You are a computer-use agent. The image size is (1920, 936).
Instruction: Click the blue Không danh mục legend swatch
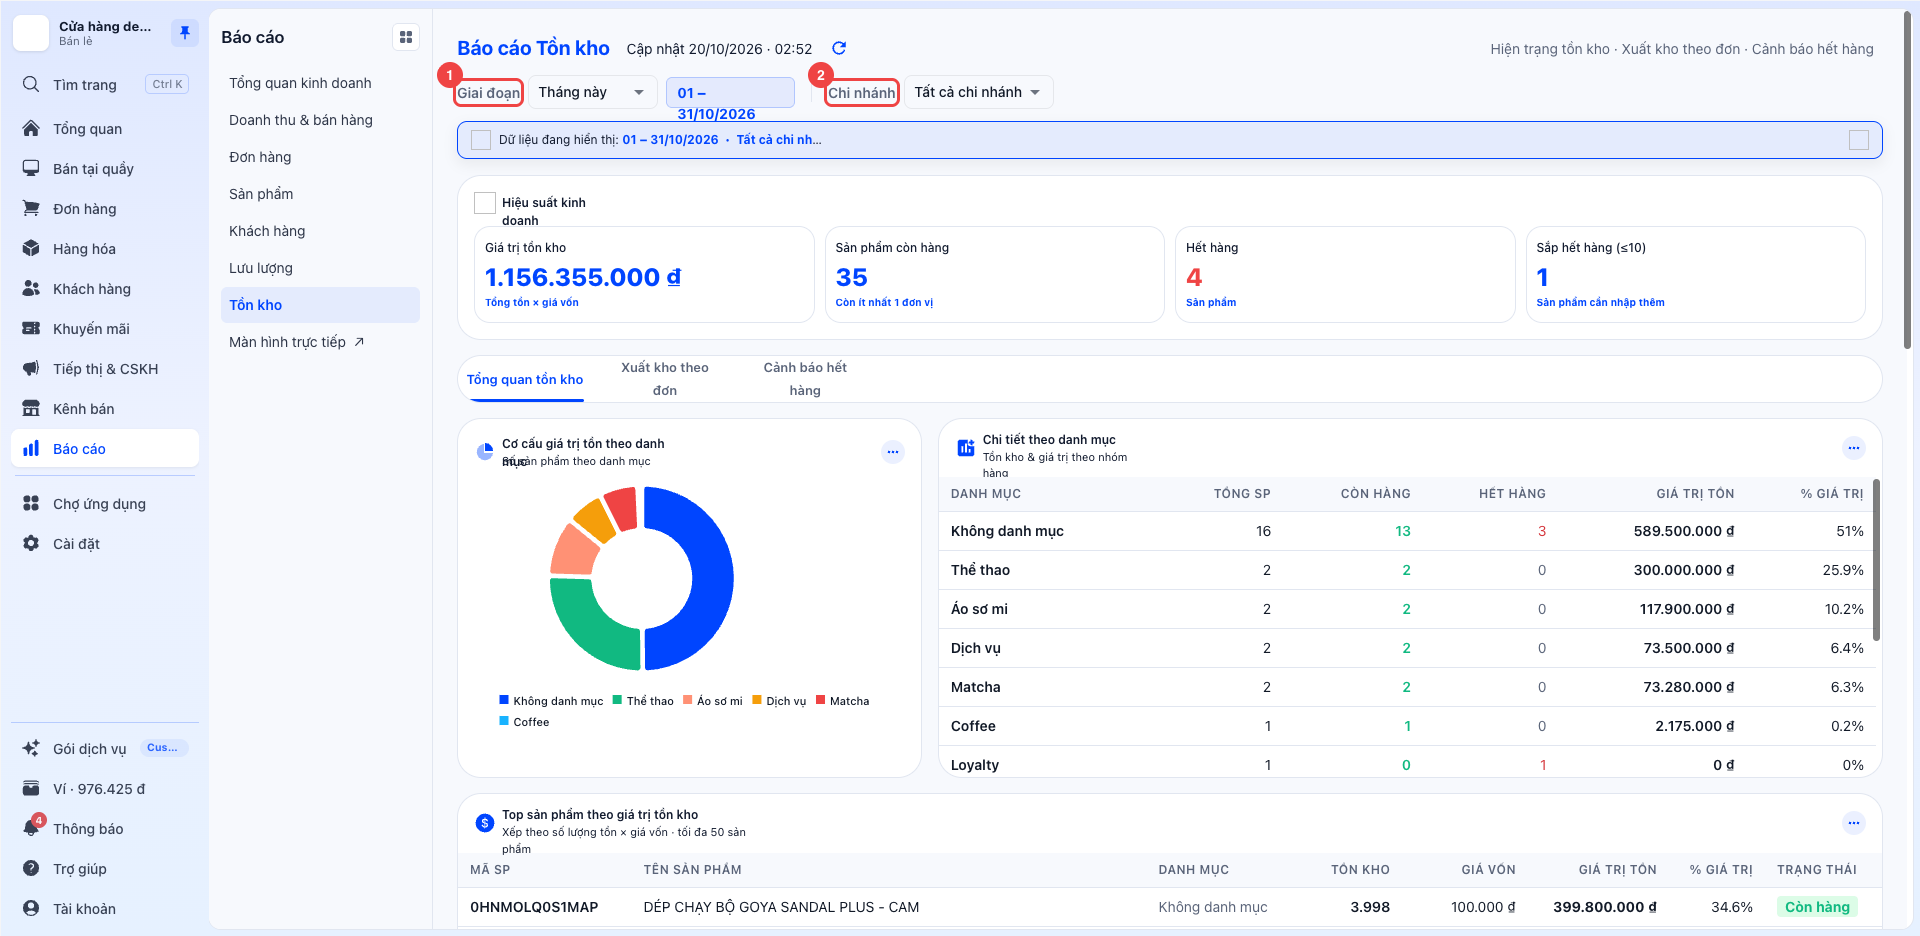(504, 700)
